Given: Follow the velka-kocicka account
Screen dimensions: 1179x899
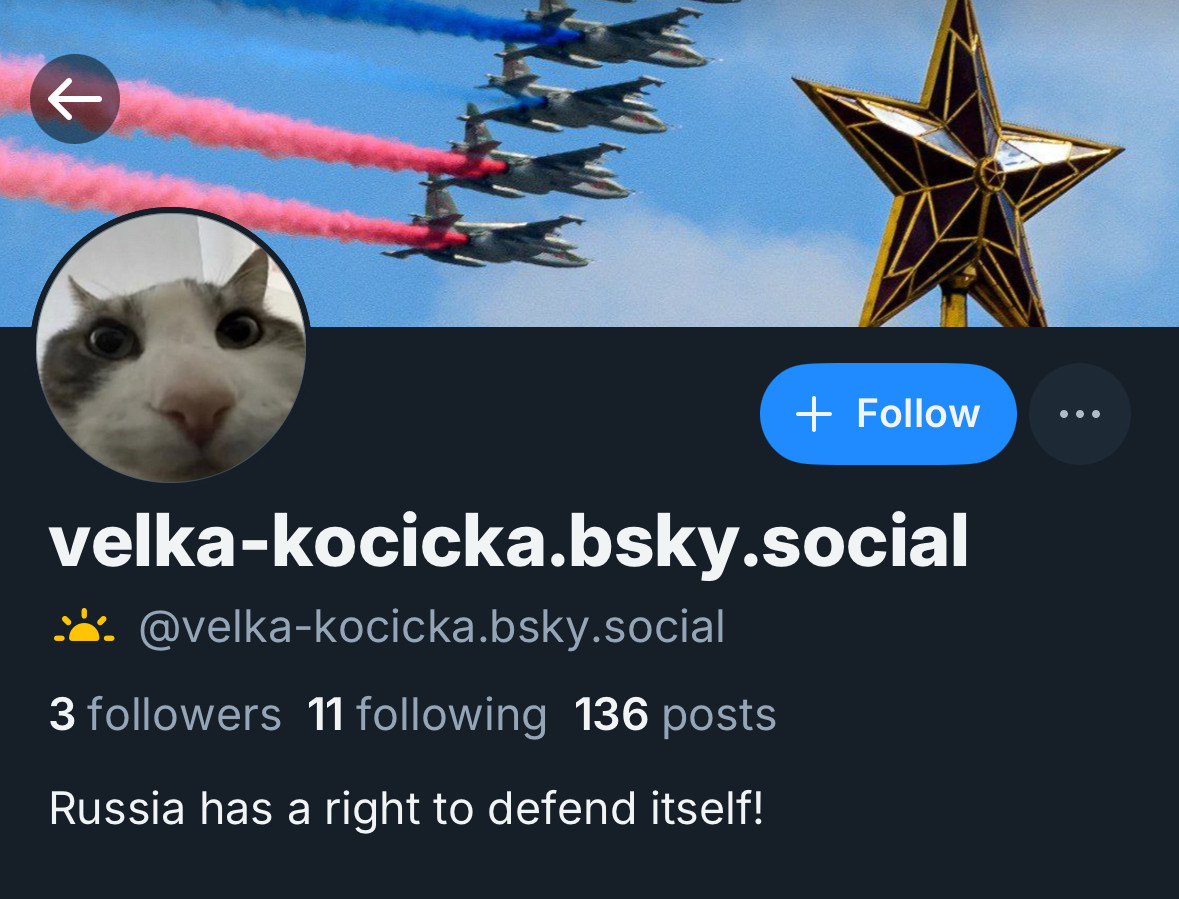Looking at the screenshot, I should 888,413.
